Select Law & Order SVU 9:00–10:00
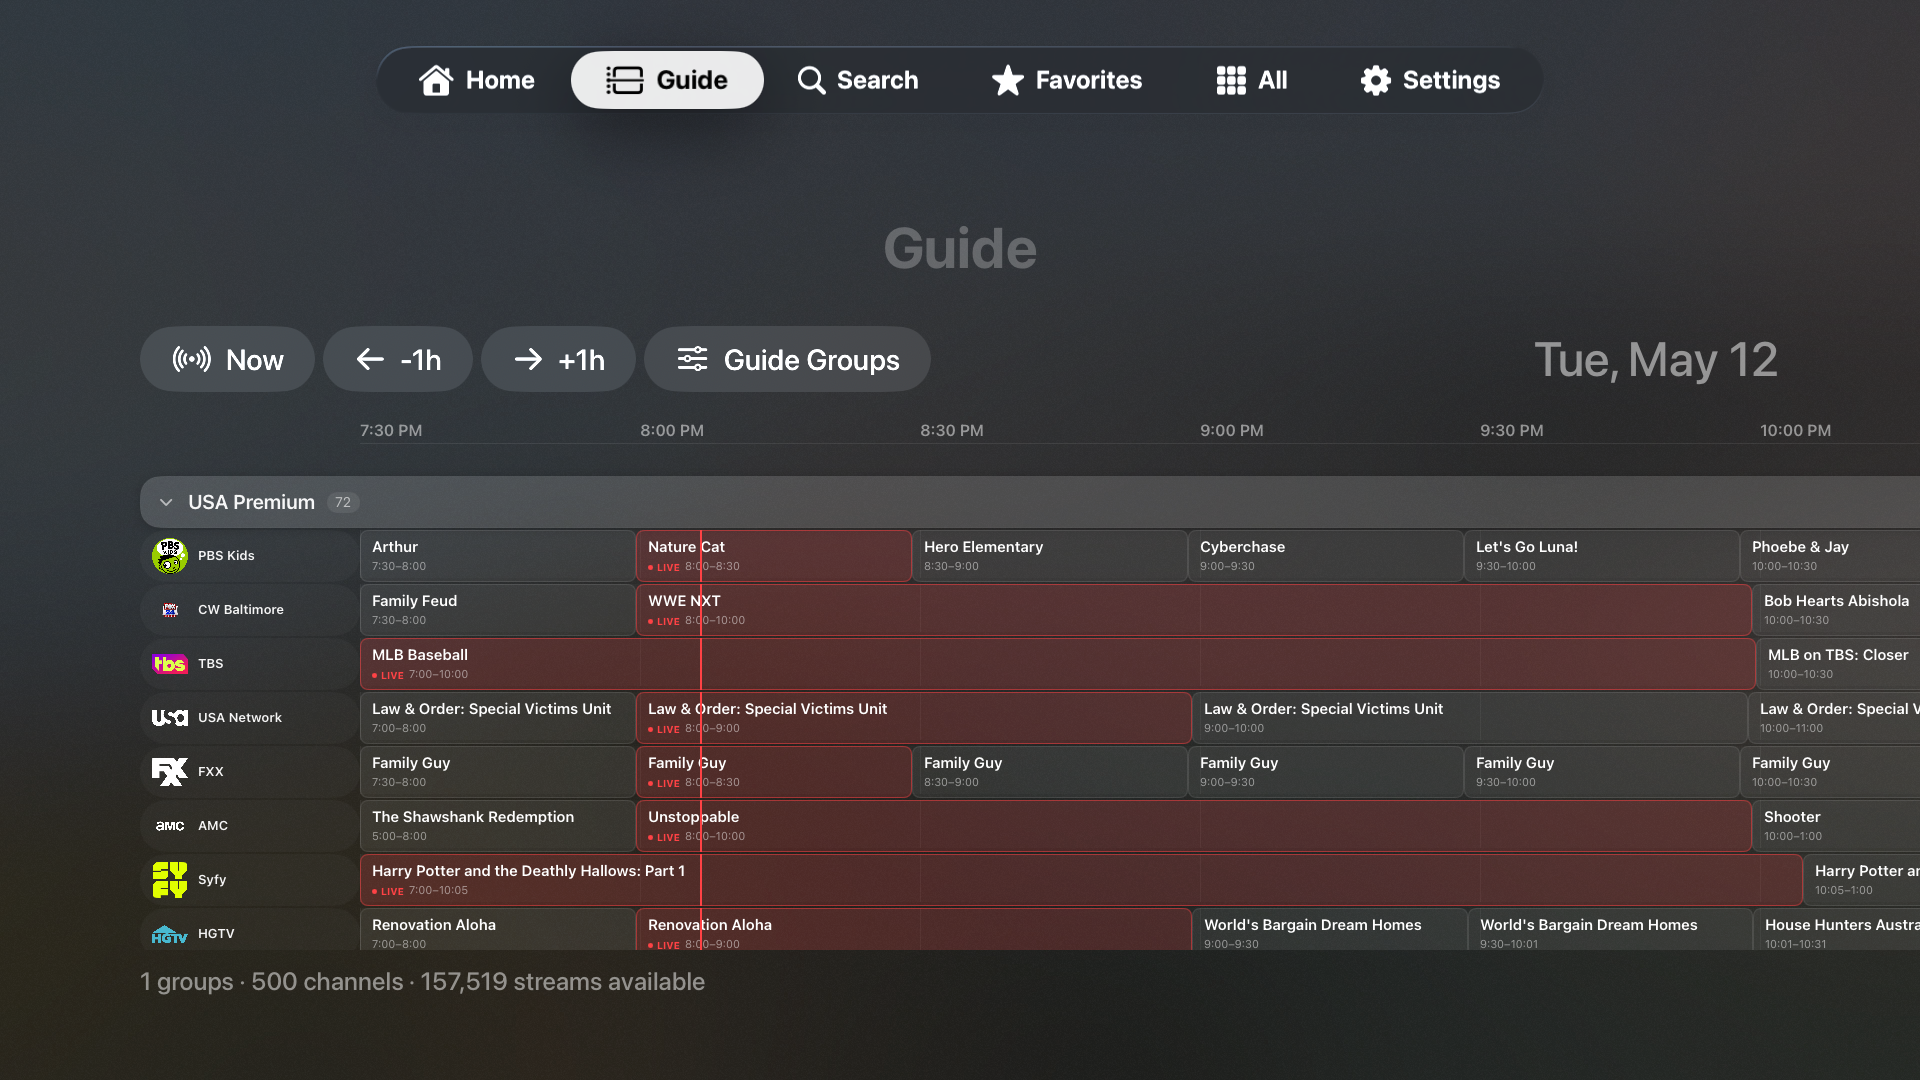Screen dimensions: 1920x1080 click(1469, 718)
